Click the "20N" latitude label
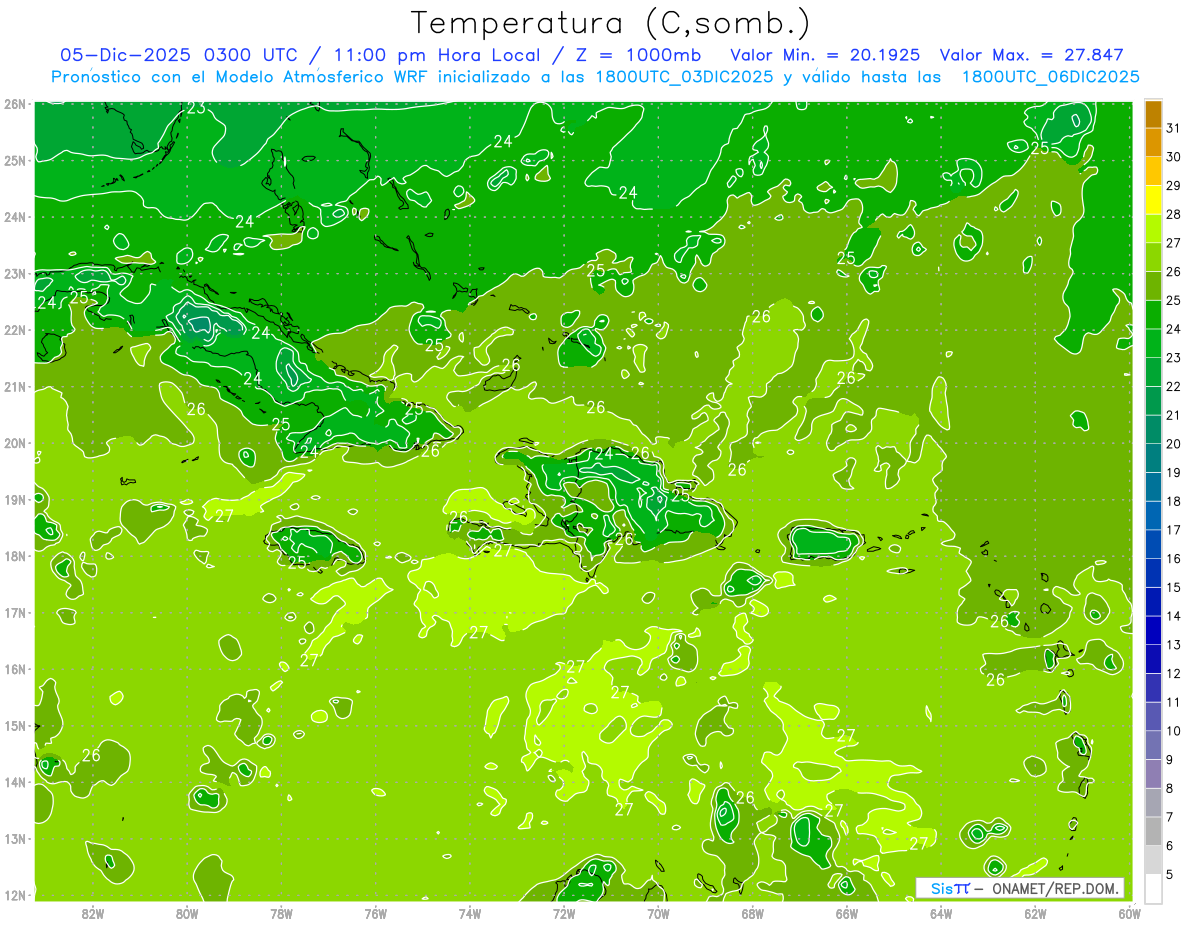Image resolution: width=1200 pixels, height=927 pixels. pyautogui.click(x=14, y=443)
